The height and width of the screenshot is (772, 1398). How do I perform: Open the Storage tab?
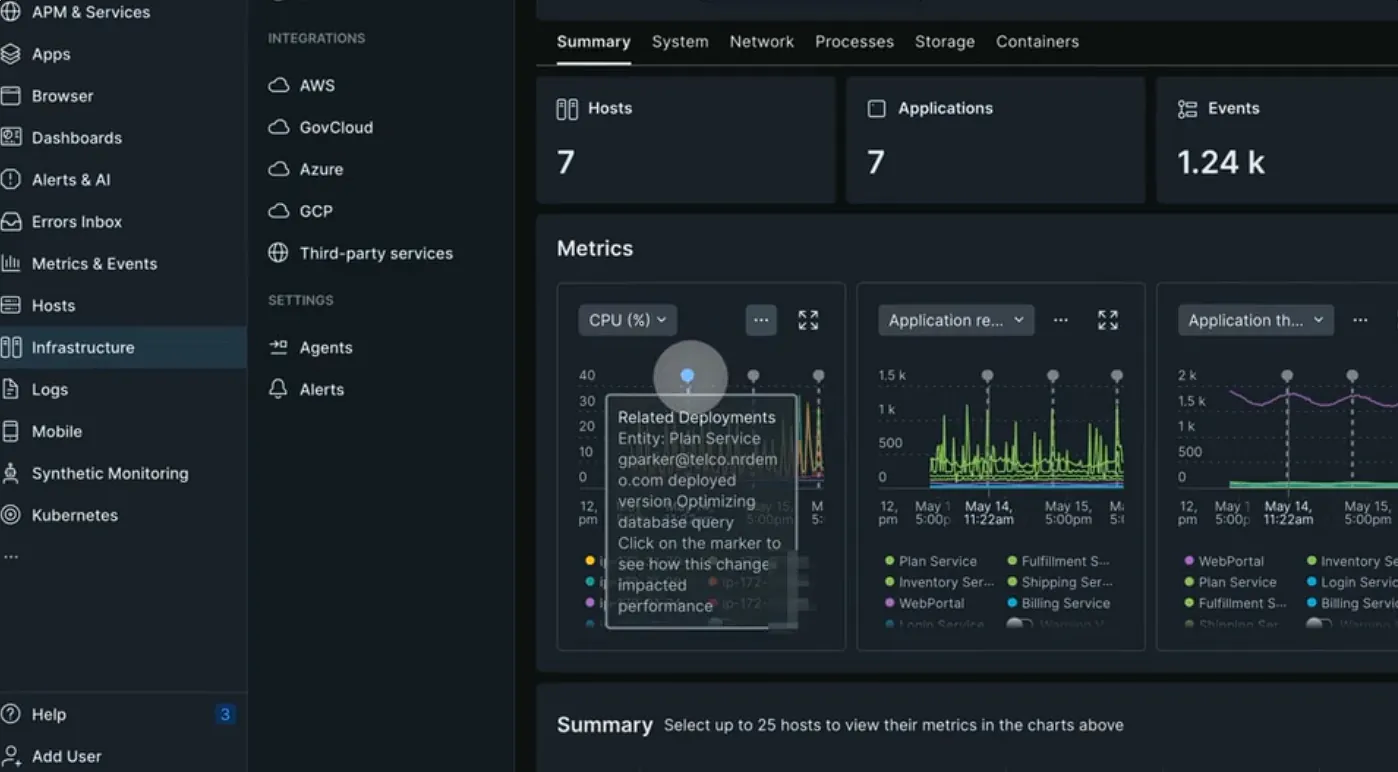point(945,42)
